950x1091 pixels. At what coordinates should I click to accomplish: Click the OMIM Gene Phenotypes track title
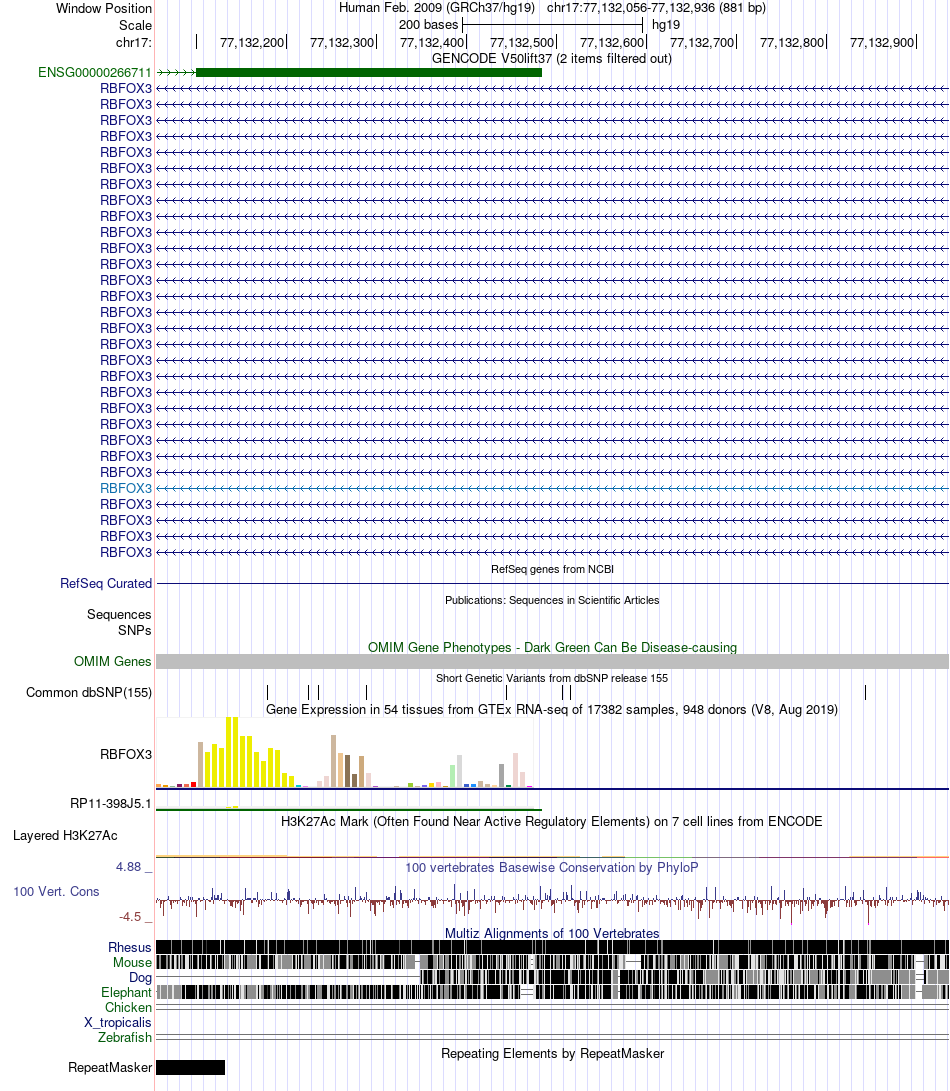click(552, 647)
